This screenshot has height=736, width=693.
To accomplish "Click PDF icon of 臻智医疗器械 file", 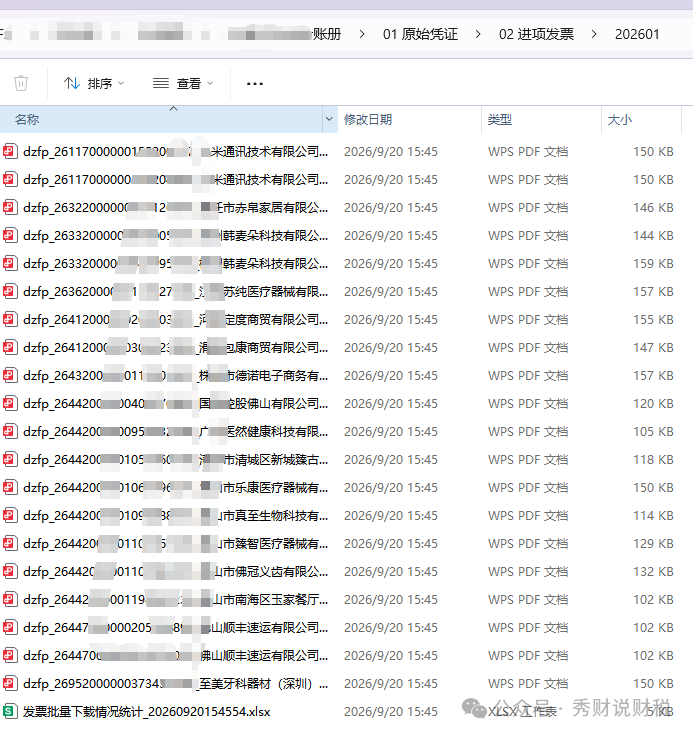I will tap(10, 543).
